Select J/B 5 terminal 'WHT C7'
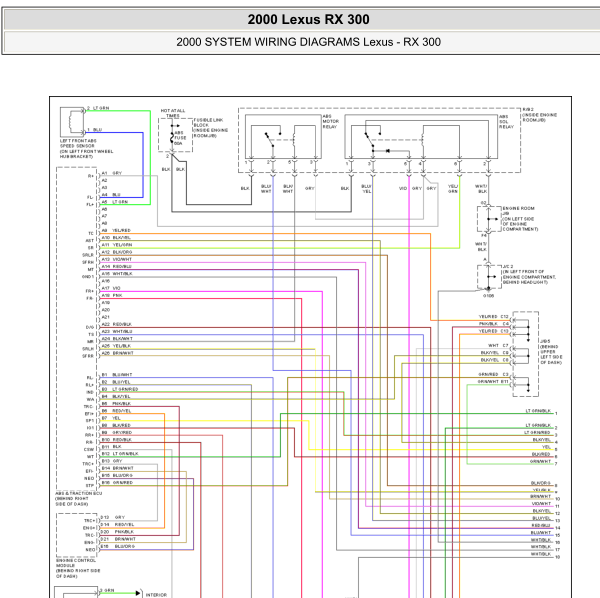Image resolution: width=600 pixels, height=598 pixels. [x=498, y=345]
